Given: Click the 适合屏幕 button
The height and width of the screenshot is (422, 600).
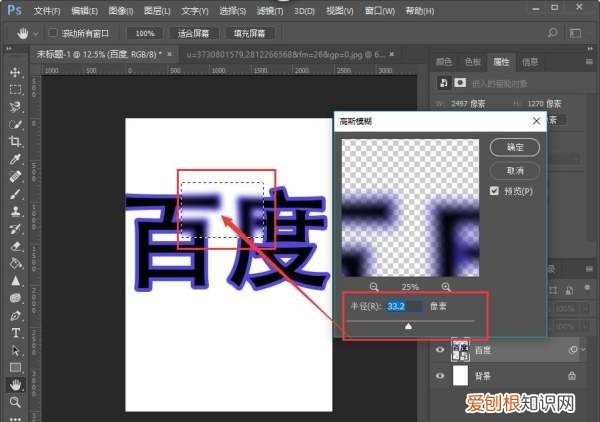Looking at the screenshot, I should (193, 33).
